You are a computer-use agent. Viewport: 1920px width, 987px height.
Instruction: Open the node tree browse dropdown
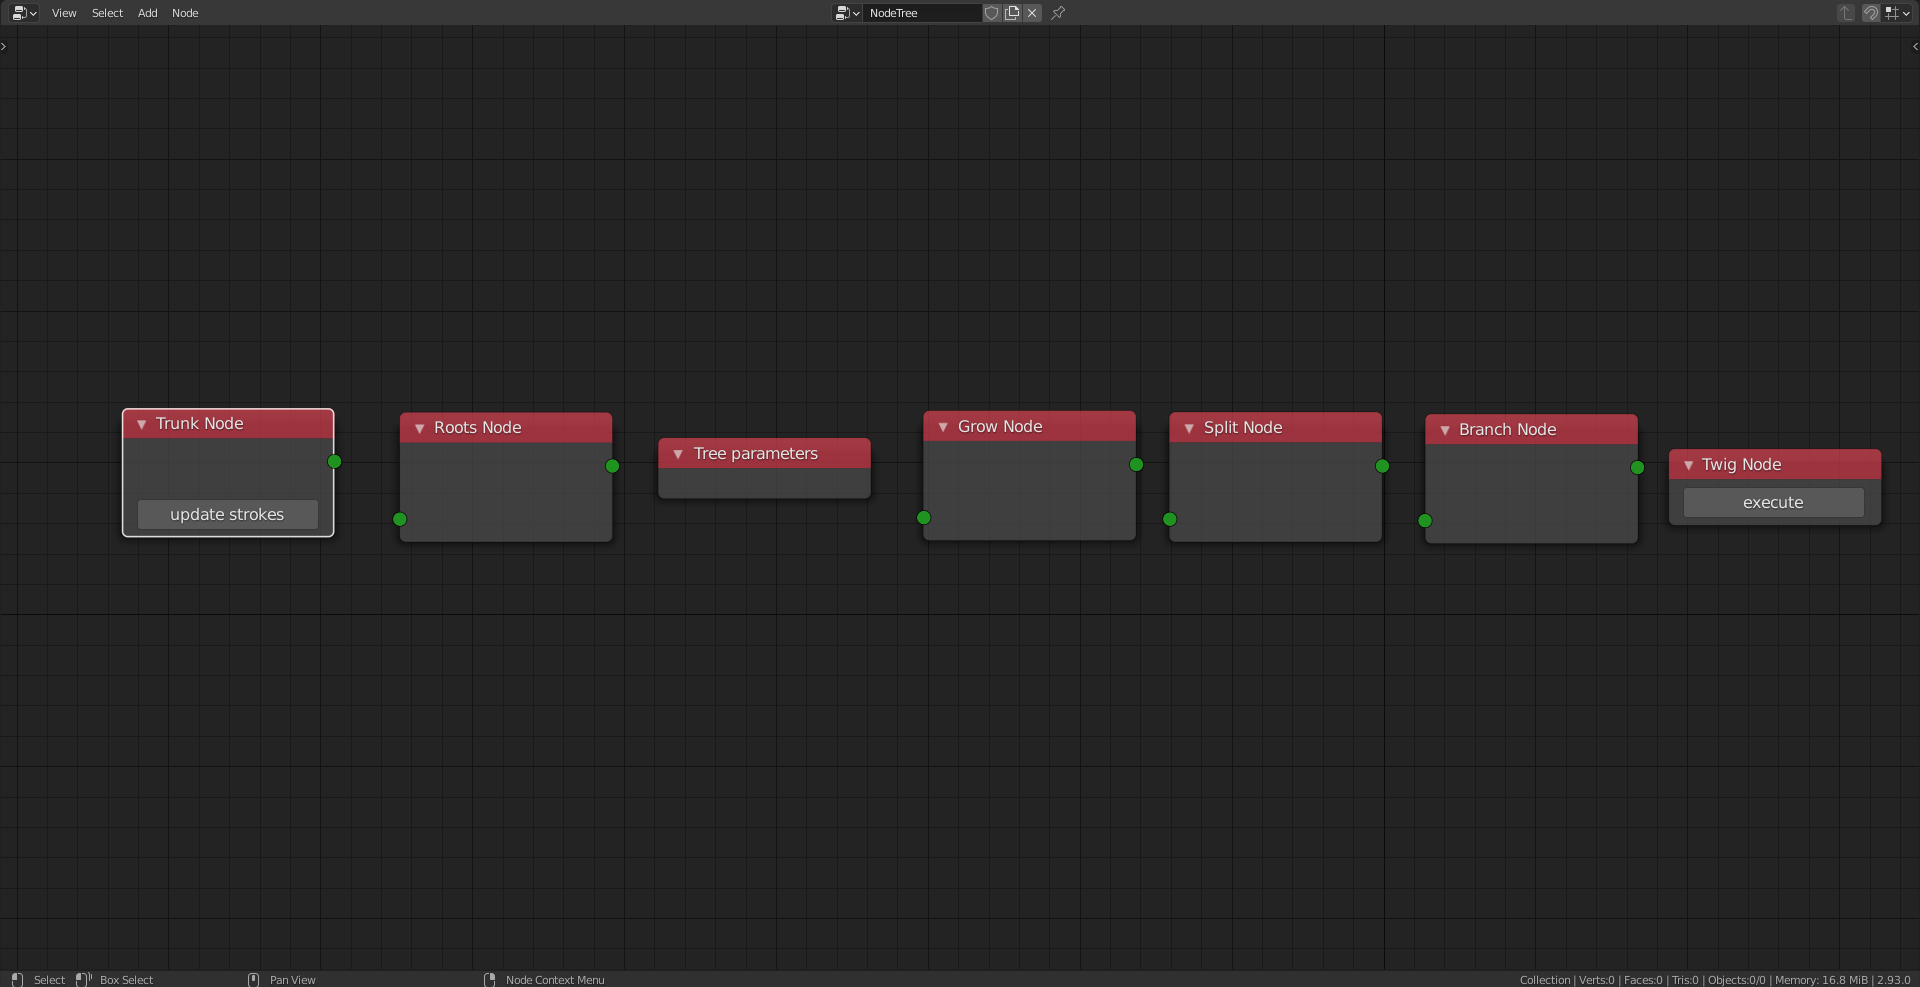(846, 13)
